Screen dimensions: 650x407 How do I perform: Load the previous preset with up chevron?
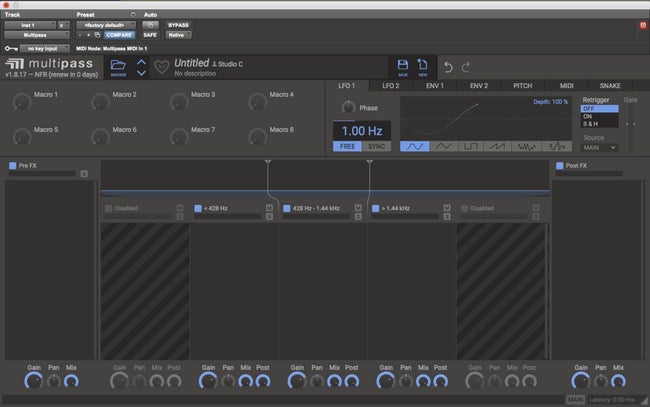pos(141,63)
